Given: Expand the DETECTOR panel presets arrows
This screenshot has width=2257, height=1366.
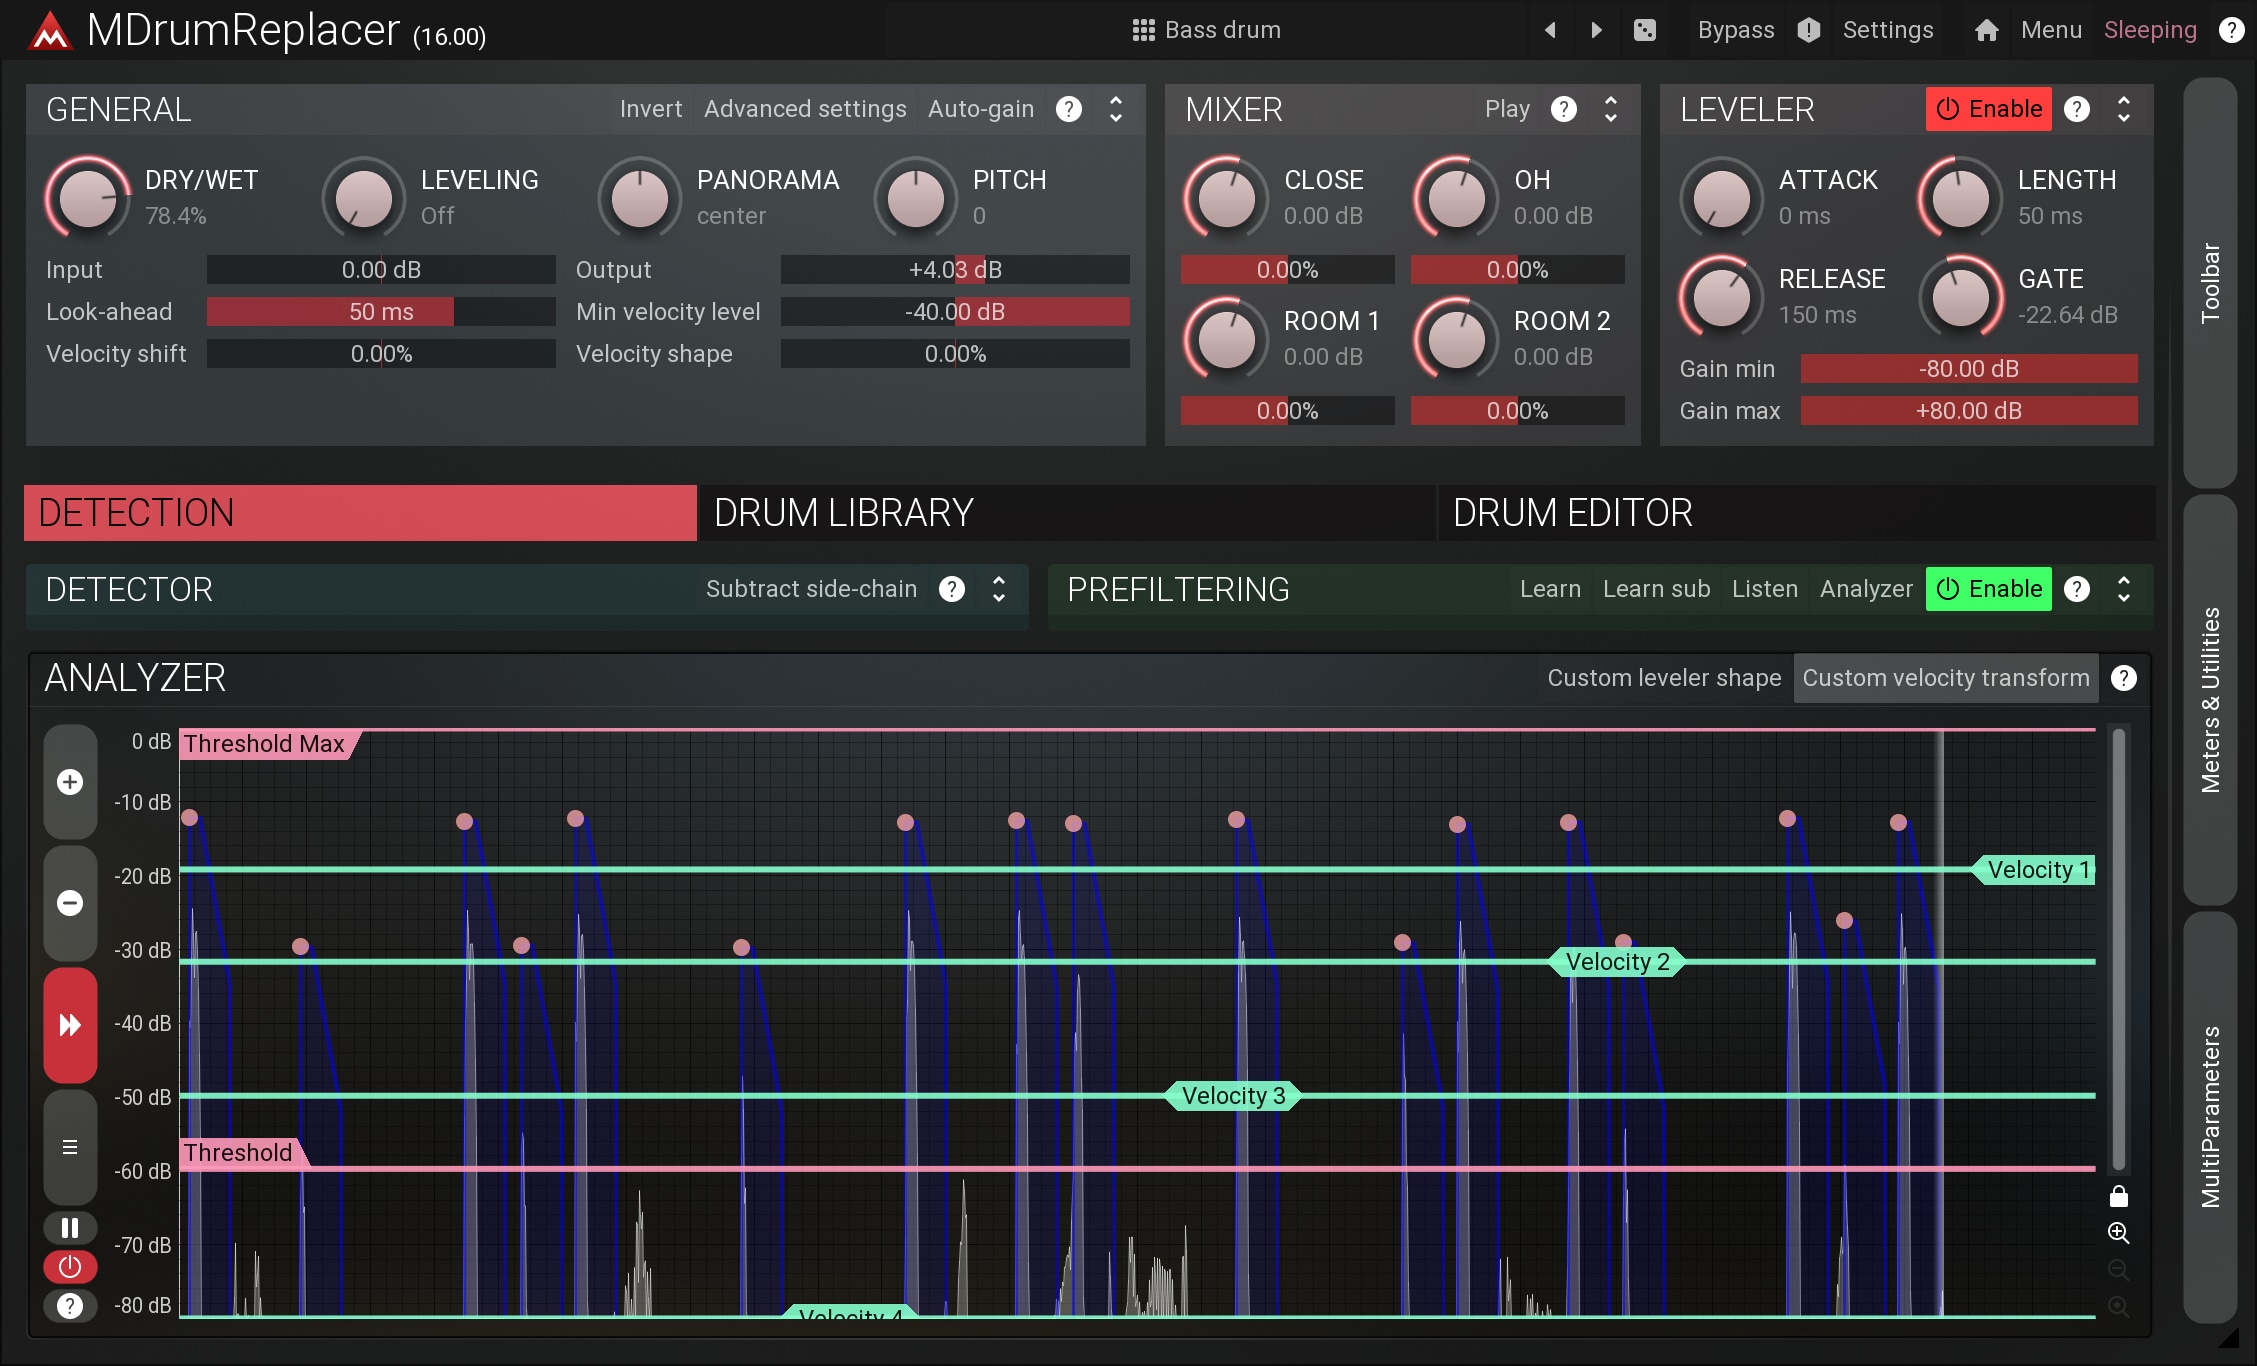Looking at the screenshot, I should point(999,589).
